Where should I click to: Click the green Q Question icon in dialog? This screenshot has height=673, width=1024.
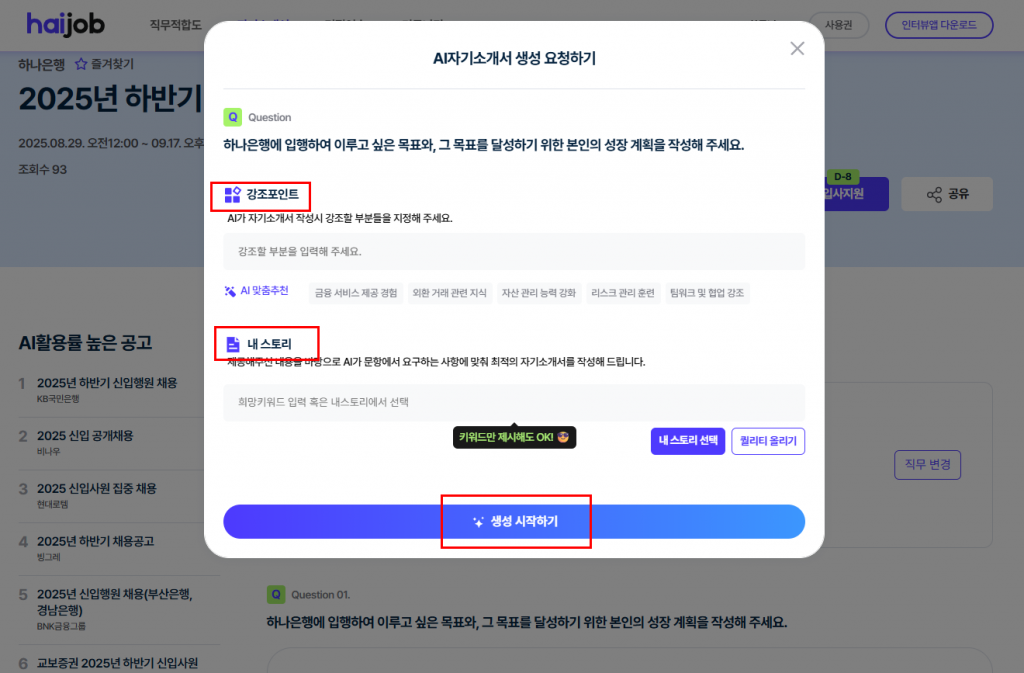pos(232,117)
